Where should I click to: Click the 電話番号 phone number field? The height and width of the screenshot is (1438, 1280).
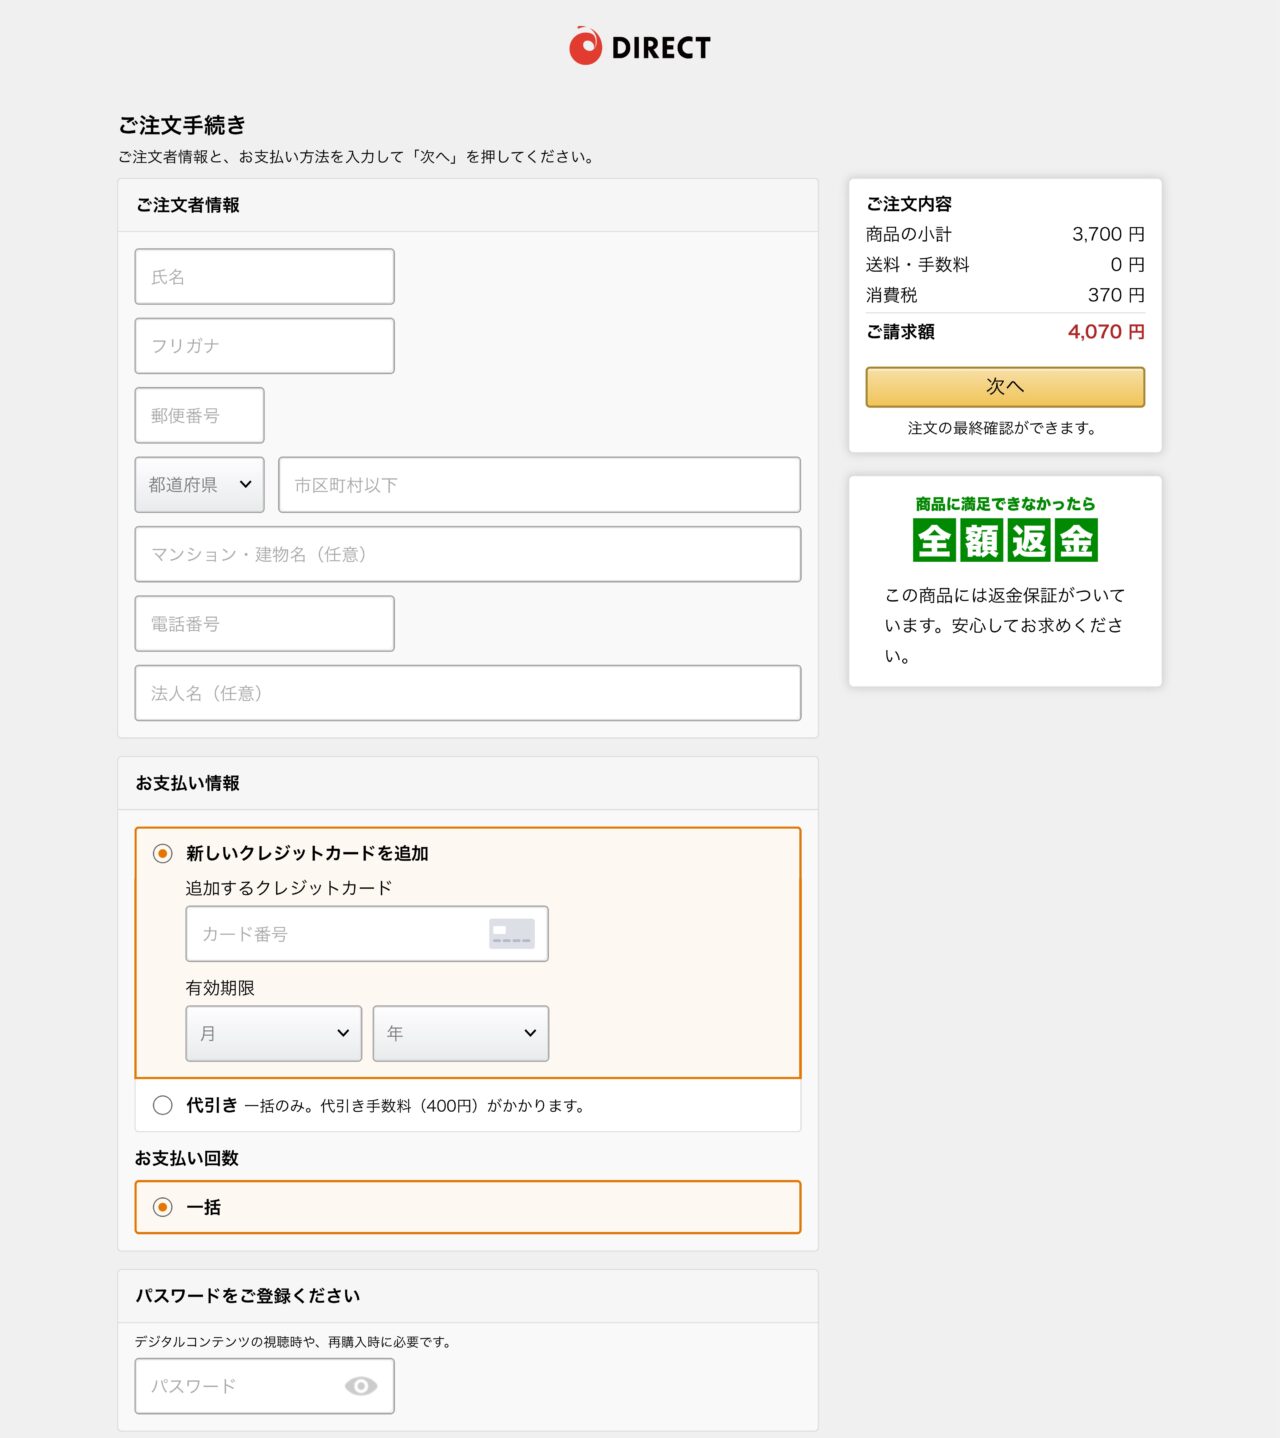click(264, 623)
